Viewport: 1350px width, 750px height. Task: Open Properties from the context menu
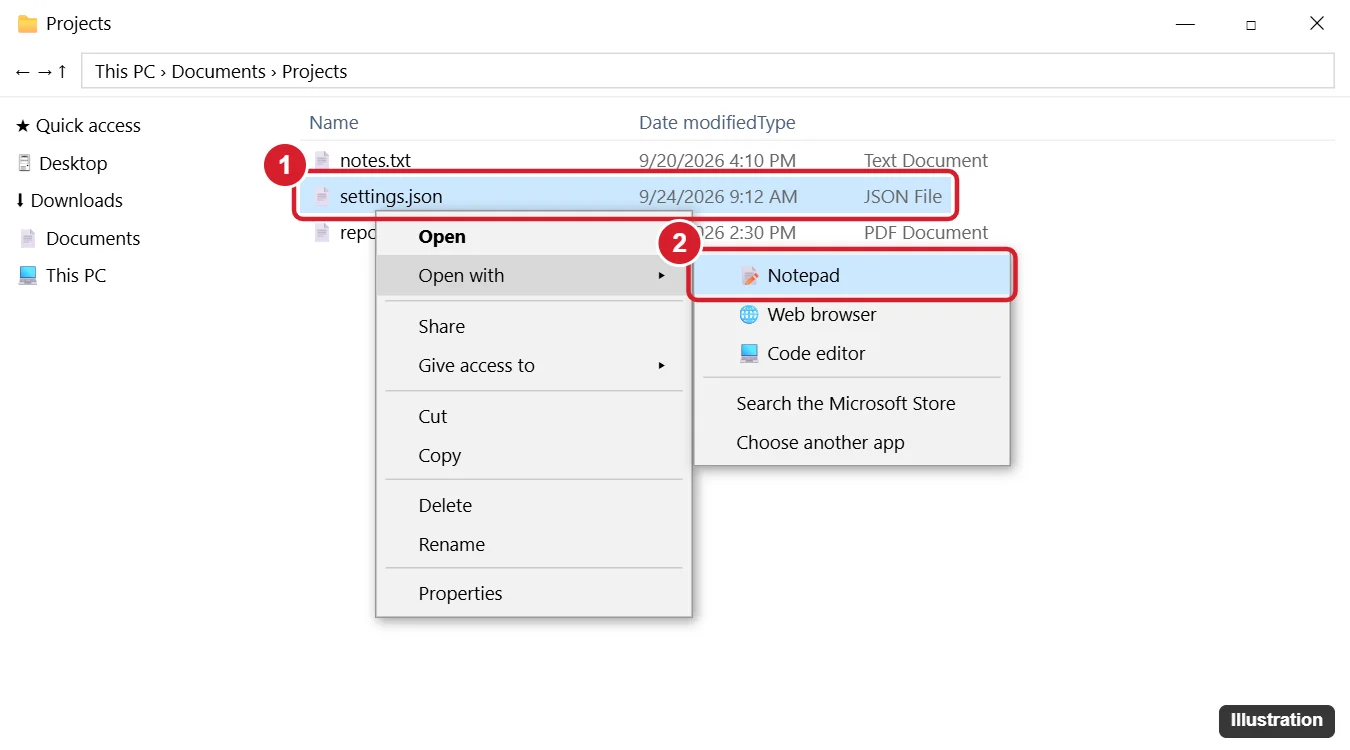[534, 594]
